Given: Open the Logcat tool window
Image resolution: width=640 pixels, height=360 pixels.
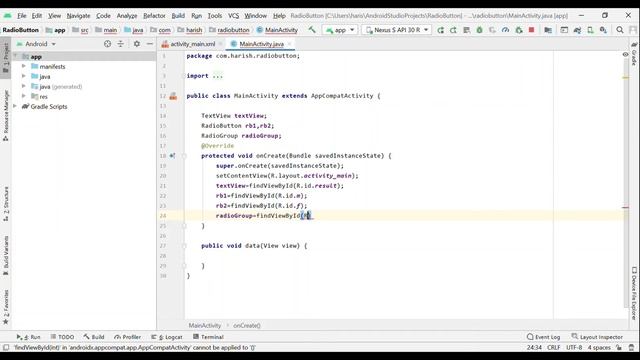Looking at the screenshot, I should 167,337.
